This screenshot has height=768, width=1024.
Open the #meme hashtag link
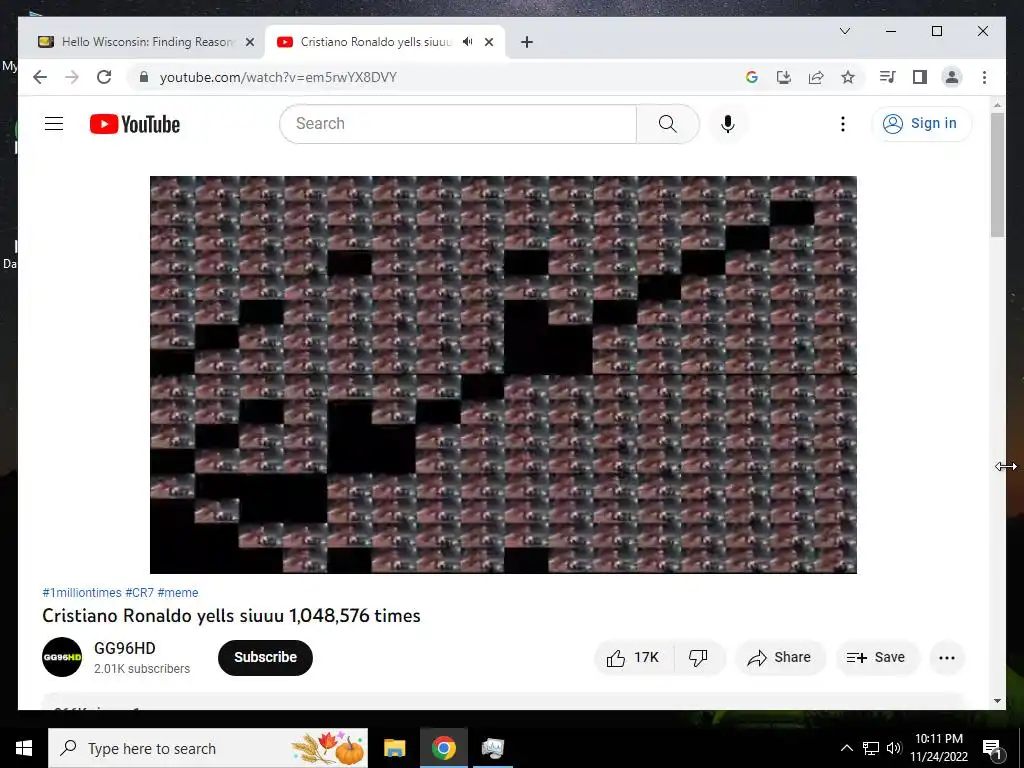pos(178,592)
